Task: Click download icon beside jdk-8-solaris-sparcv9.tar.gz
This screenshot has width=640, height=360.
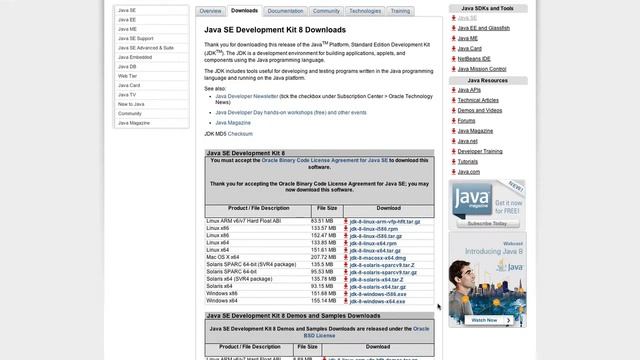Action: (346, 272)
